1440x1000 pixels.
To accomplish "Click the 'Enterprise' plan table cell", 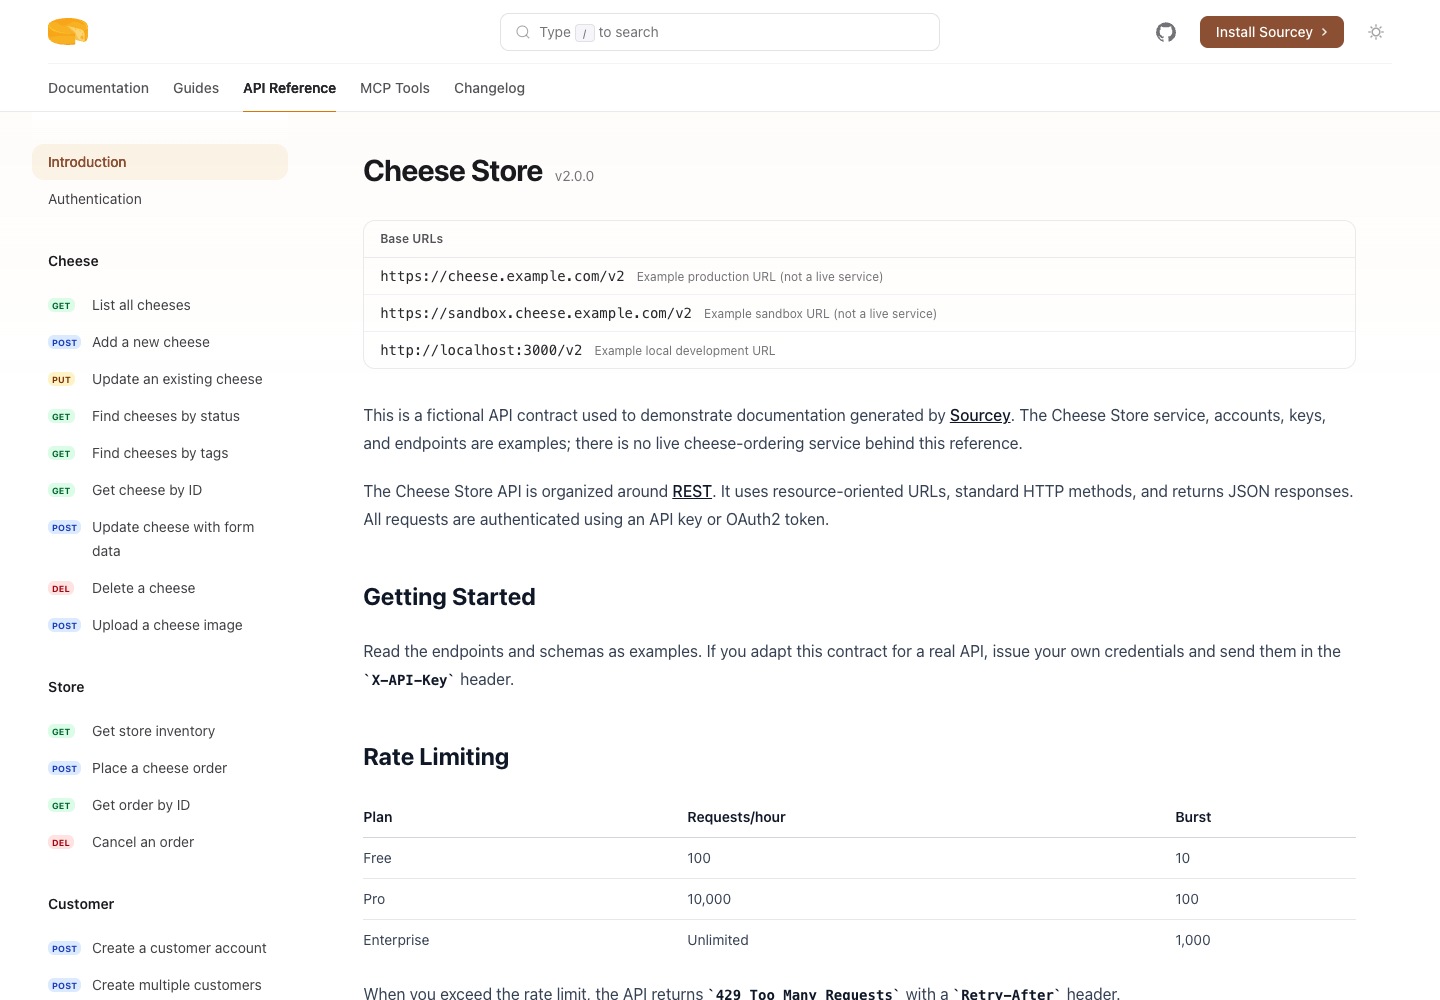I will click(x=396, y=940).
